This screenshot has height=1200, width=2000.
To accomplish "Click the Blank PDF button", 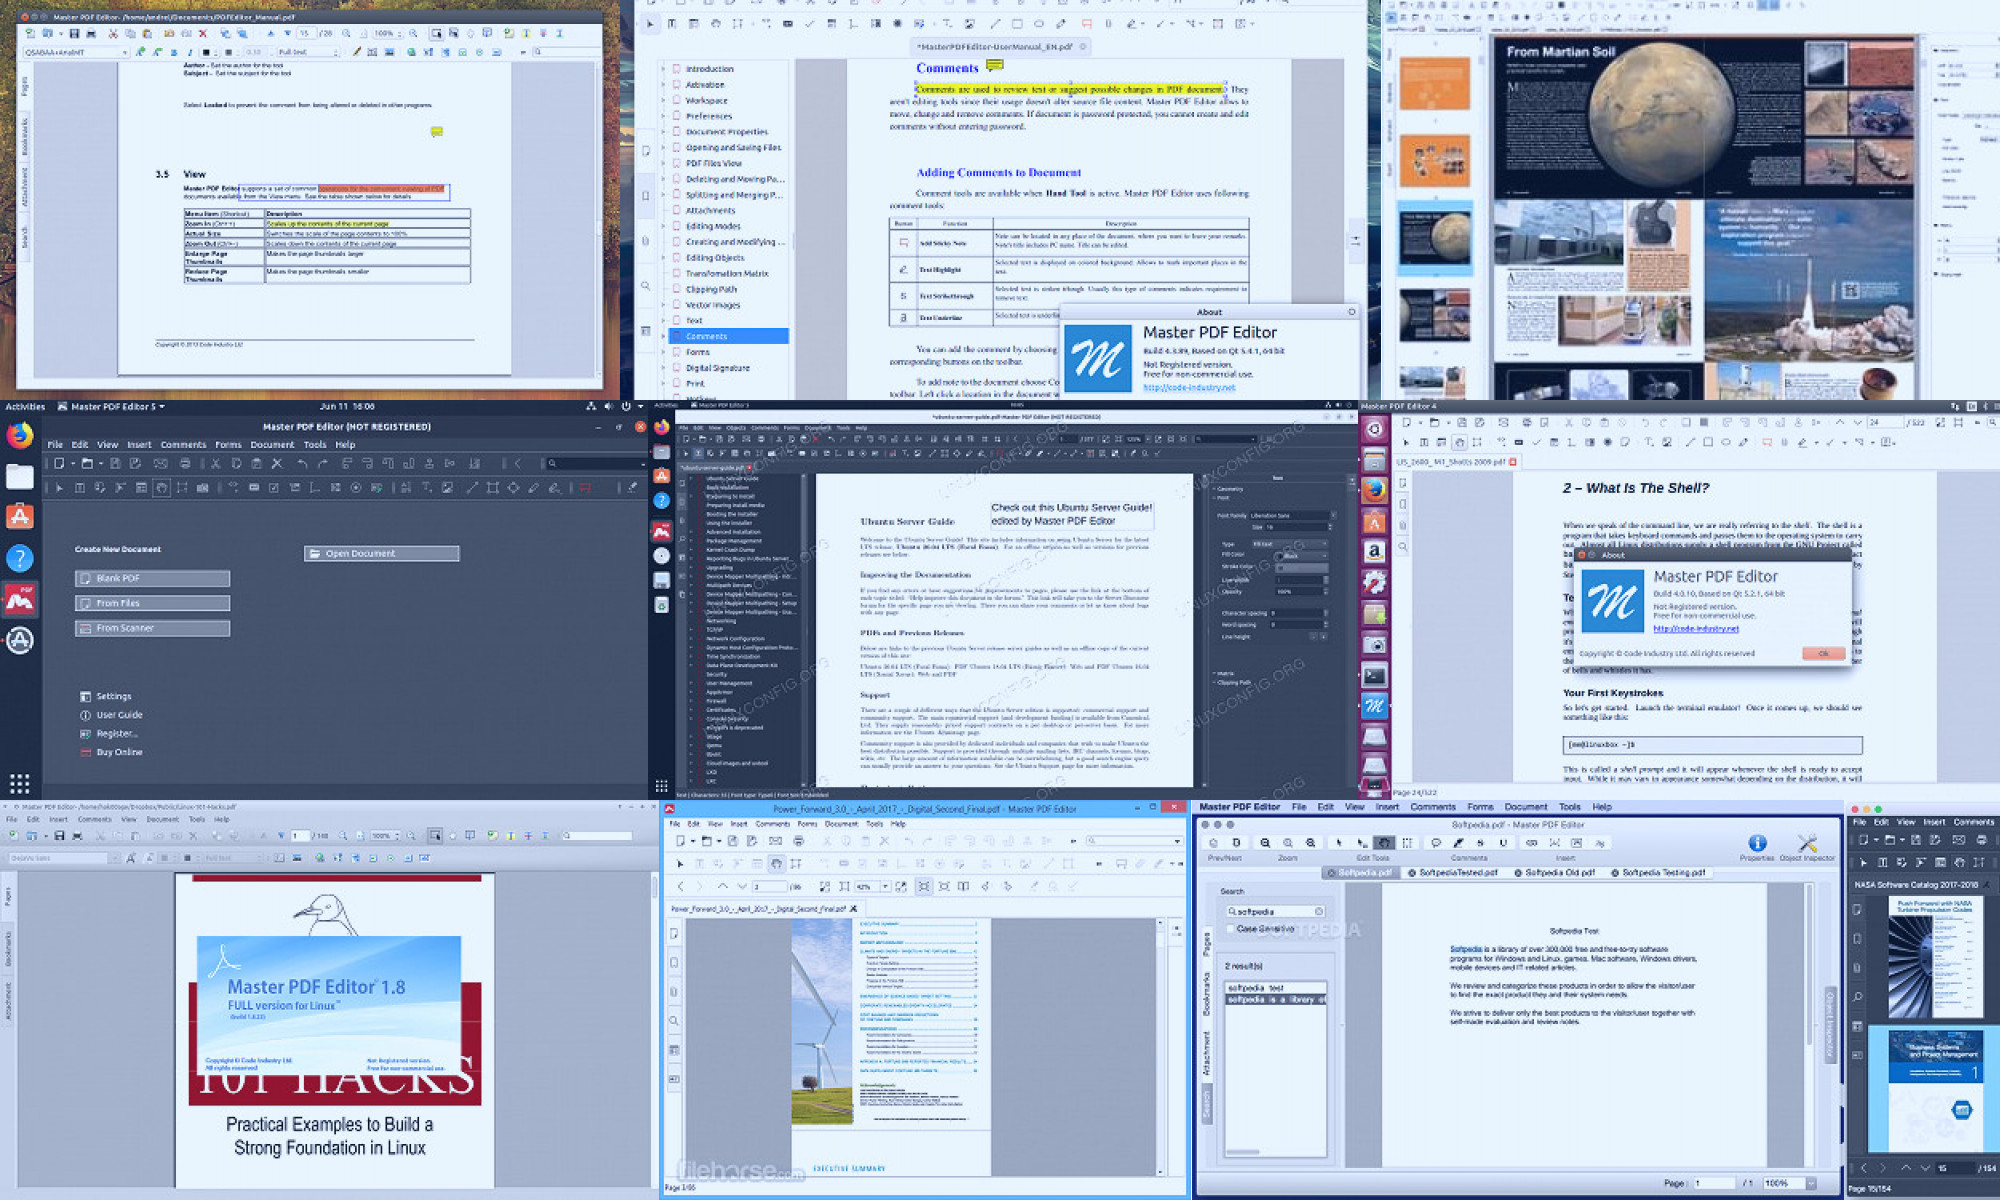I will tap(152, 578).
